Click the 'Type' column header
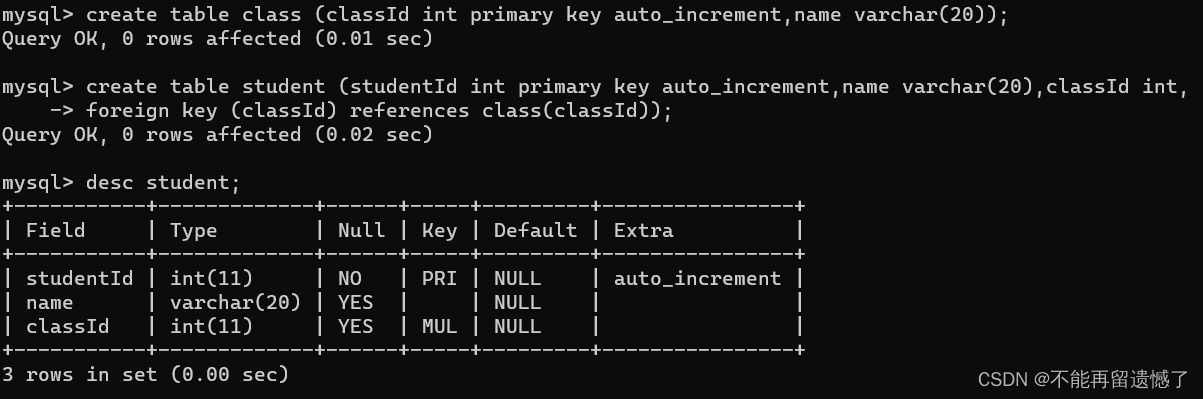Image resolution: width=1203 pixels, height=399 pixels. click(x=194, y=230)
